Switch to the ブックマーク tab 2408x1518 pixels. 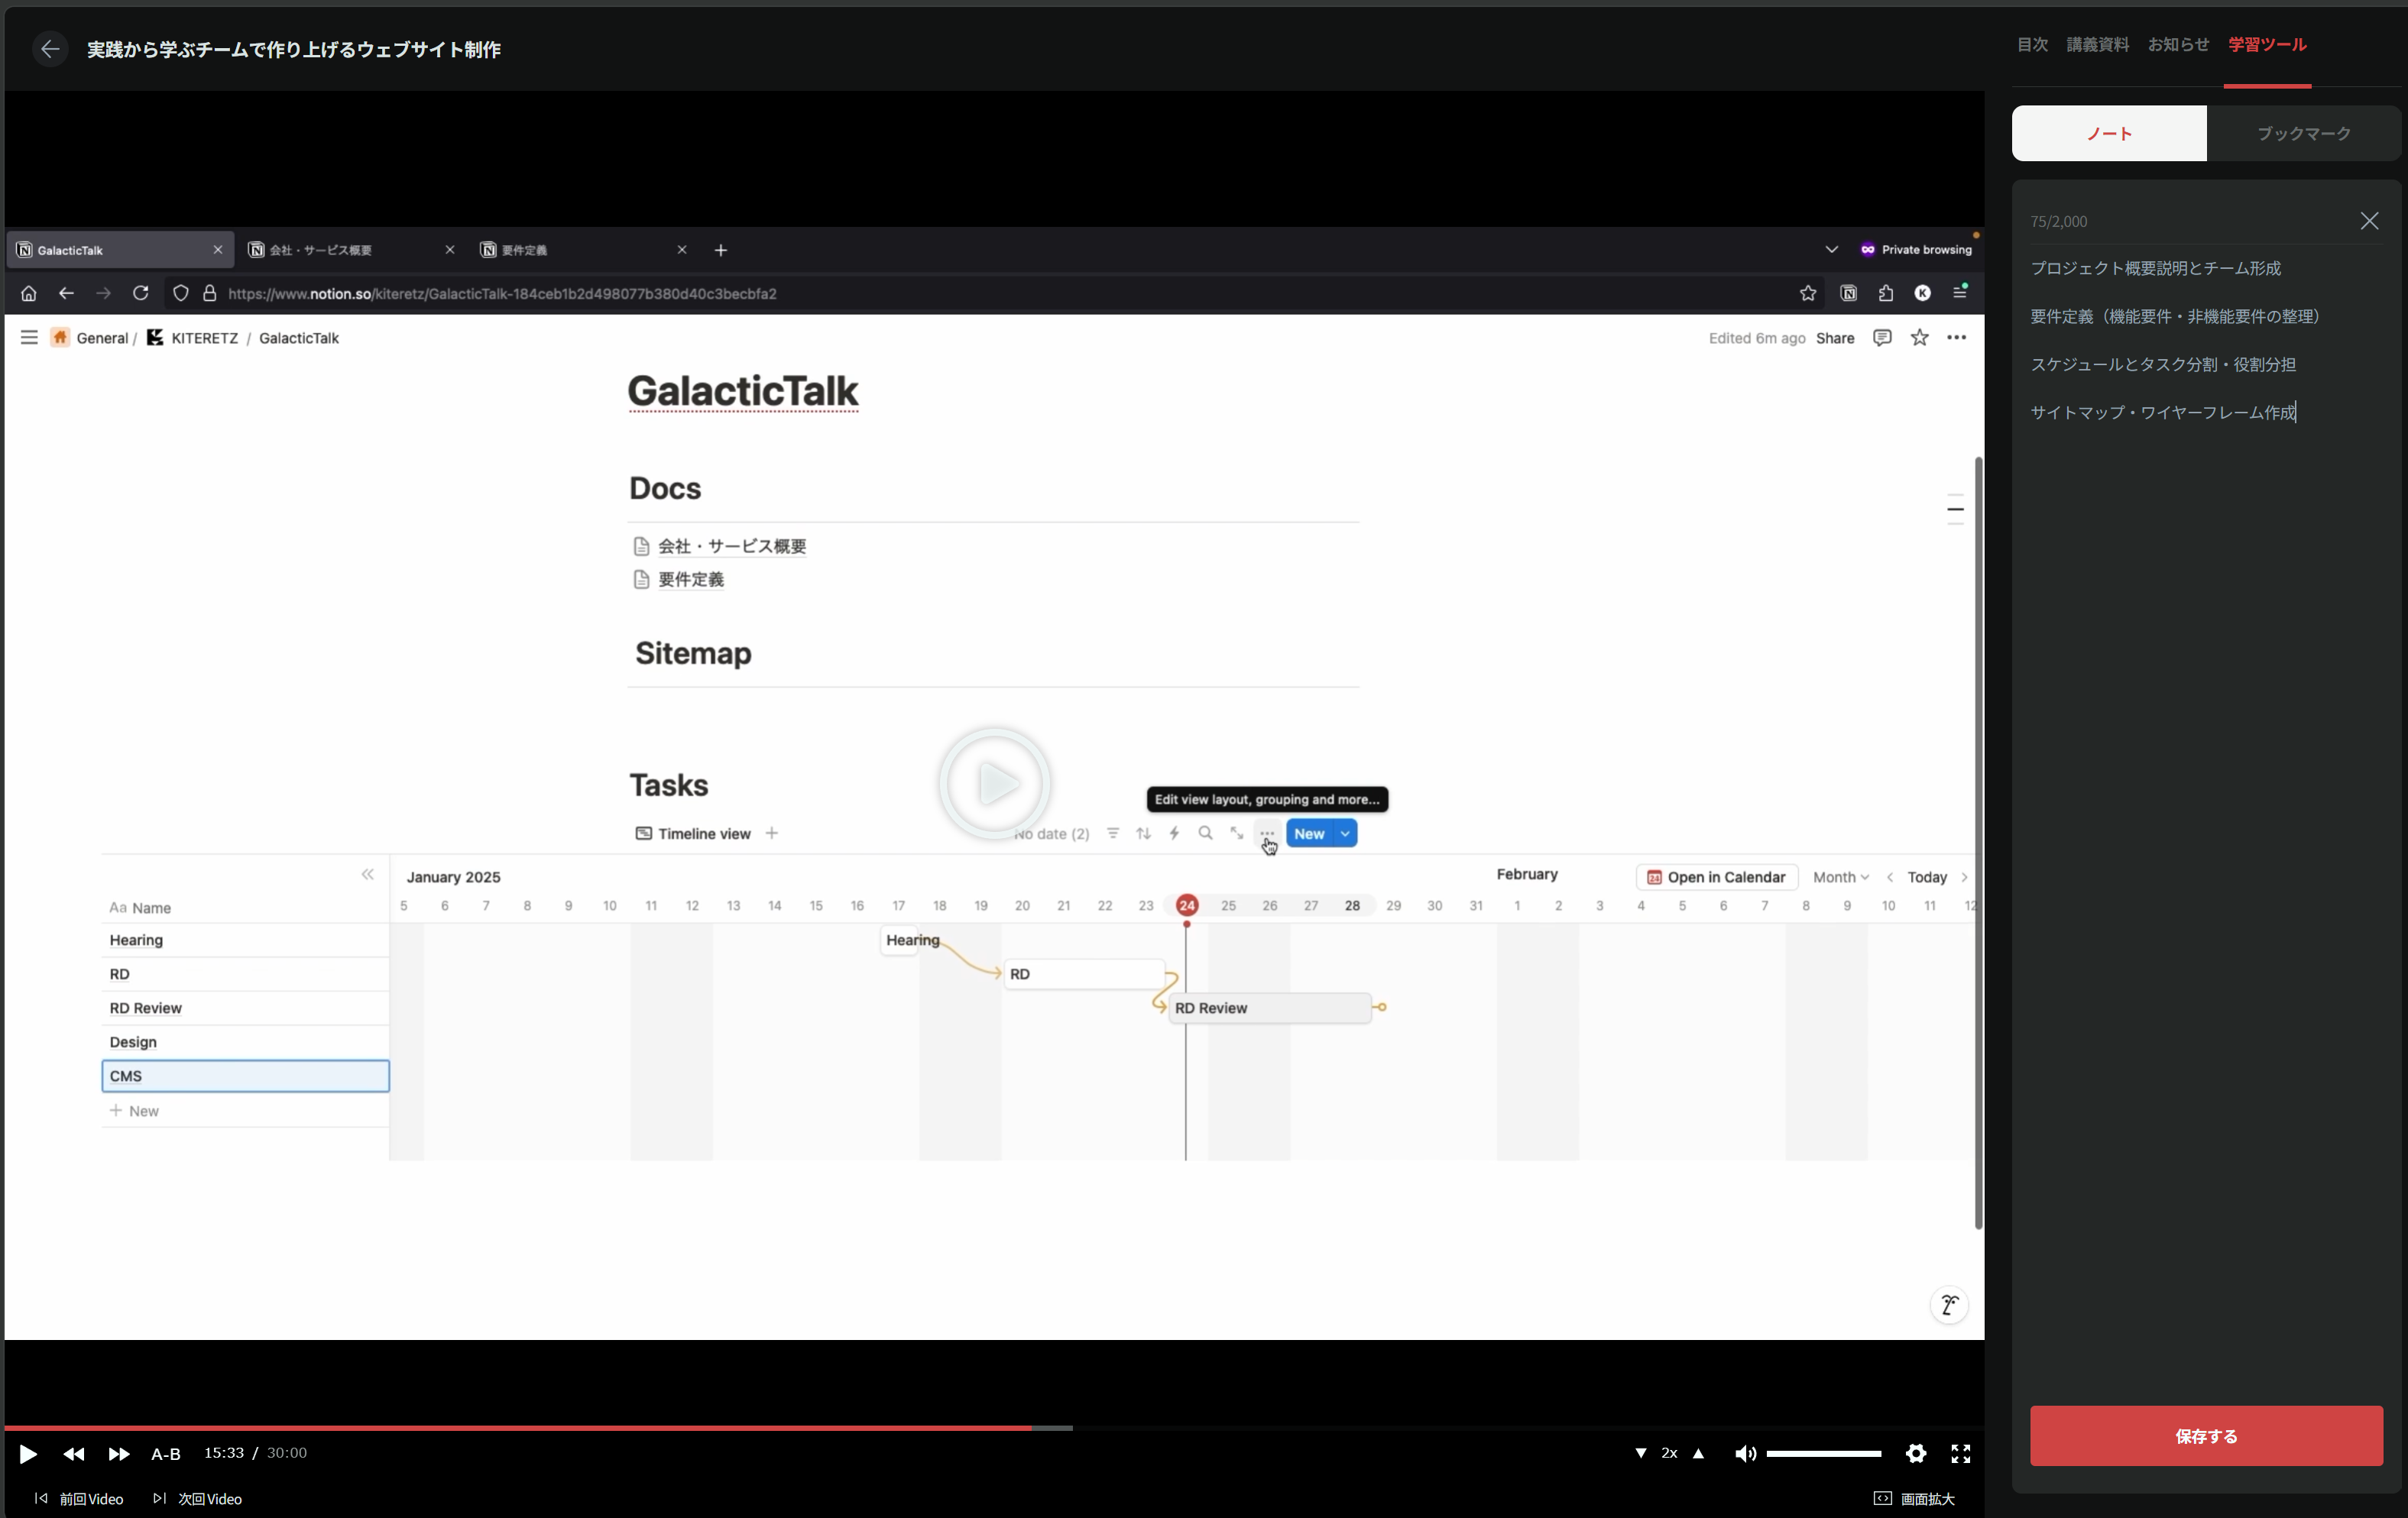pyautogui.click(x=2303, y=133)
